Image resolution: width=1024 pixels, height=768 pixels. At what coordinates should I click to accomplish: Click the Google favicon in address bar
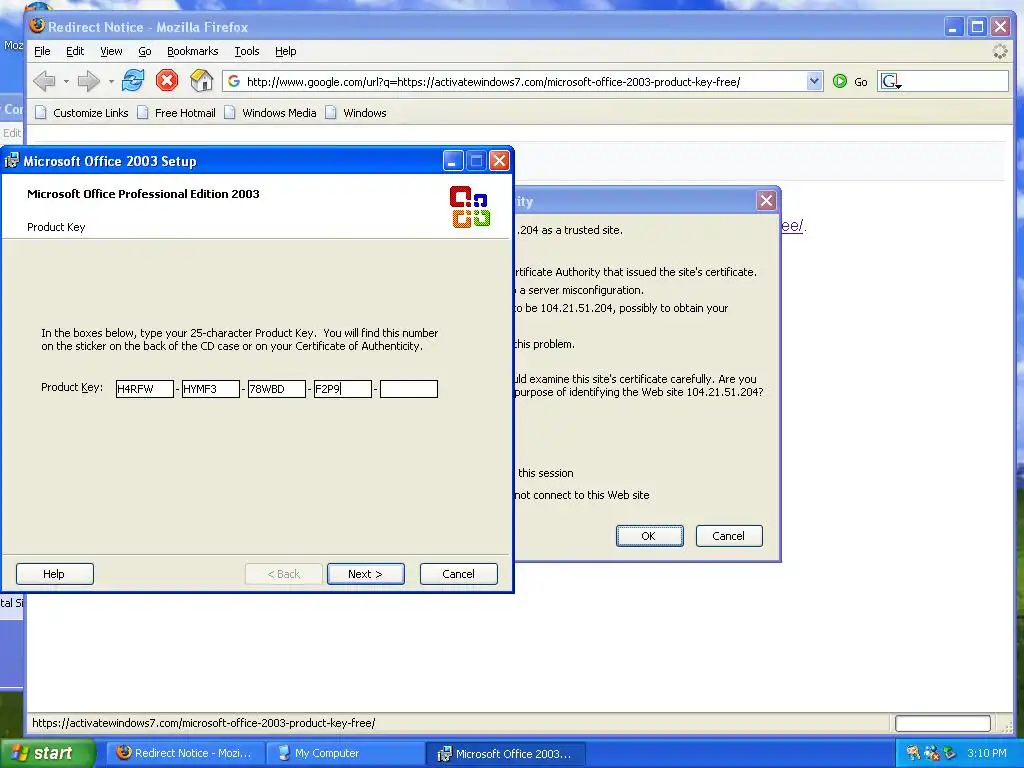(234, 82)
